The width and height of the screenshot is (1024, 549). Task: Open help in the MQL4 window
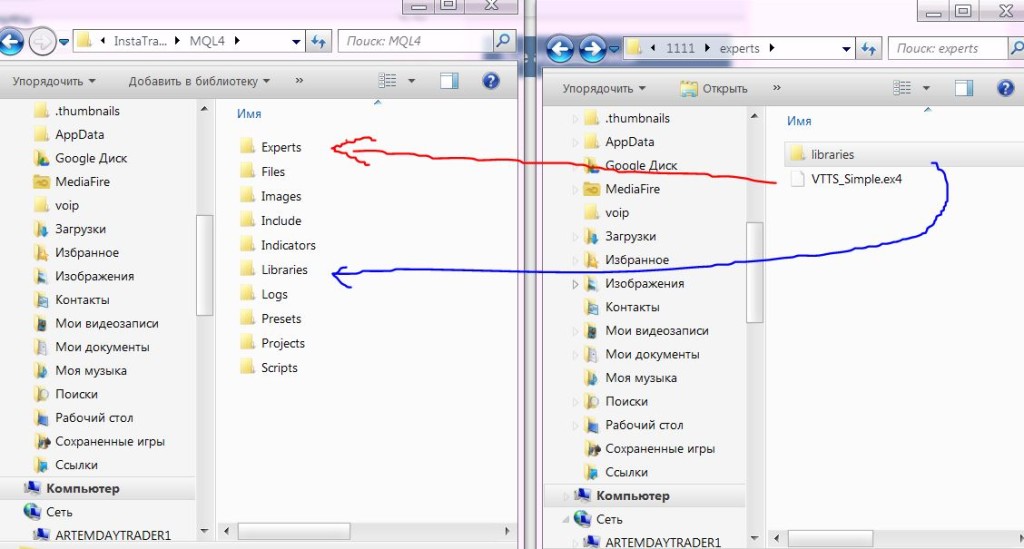(490, 81)
